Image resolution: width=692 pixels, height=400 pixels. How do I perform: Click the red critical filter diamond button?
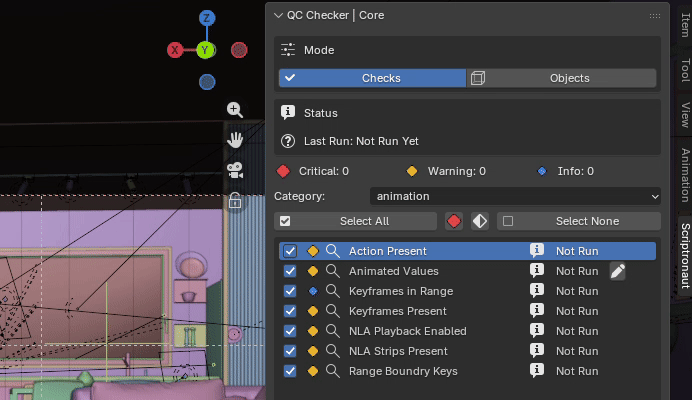(454, 221)
